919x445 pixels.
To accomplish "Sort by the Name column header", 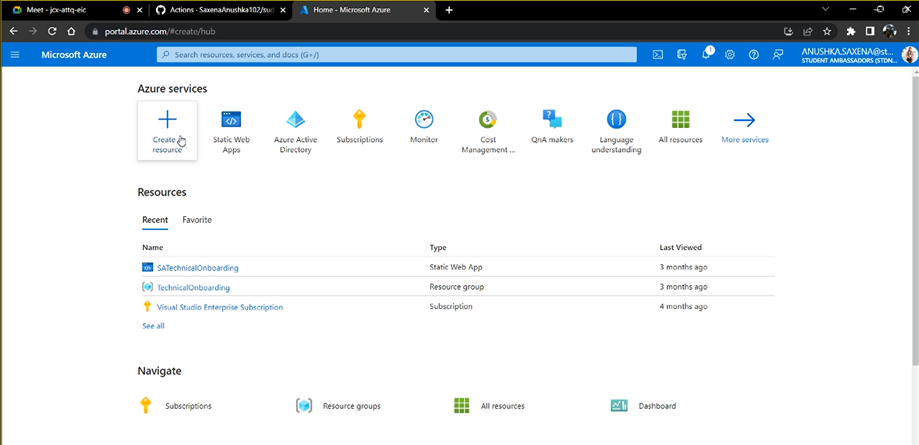I will tap(152, 247).
